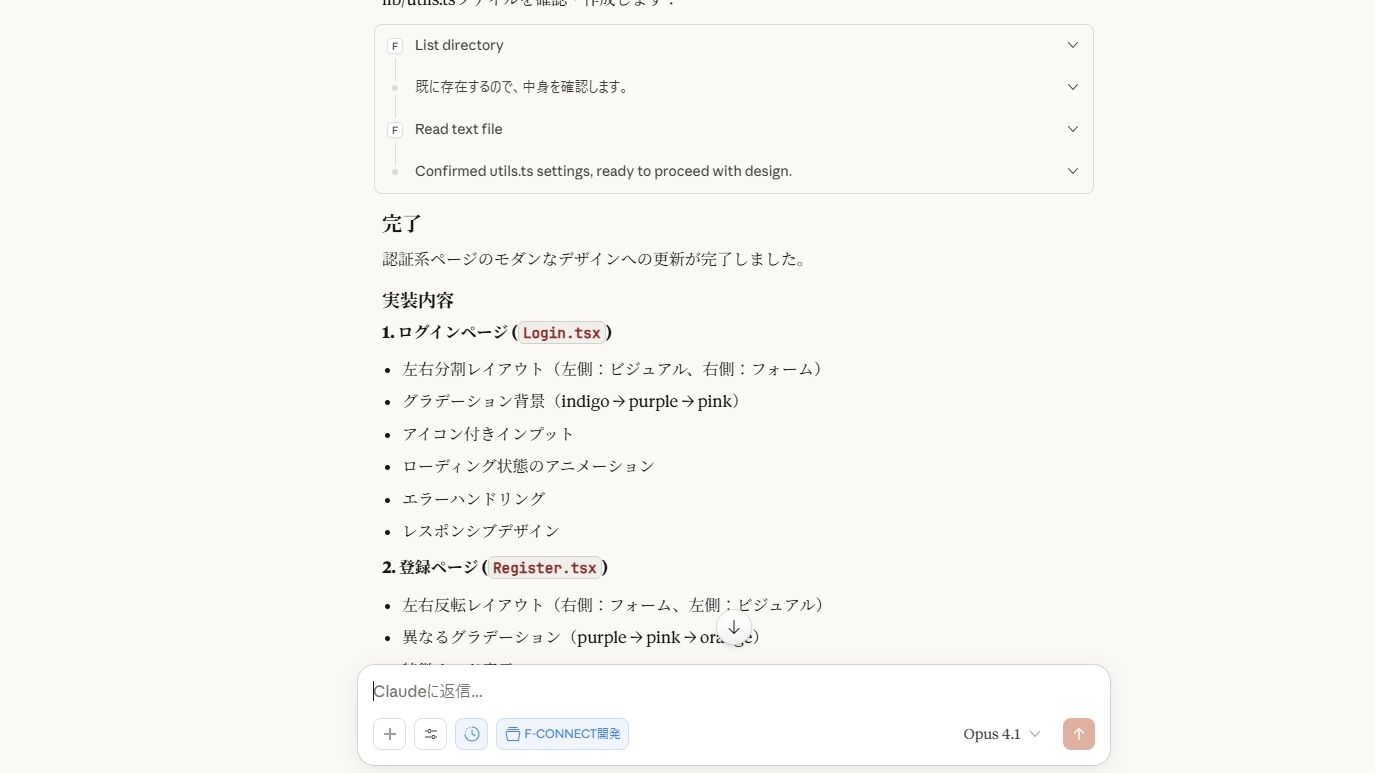Click the Confirmed utils.ts settings step text
This screenshot has width=1375, height=773.
603,171
